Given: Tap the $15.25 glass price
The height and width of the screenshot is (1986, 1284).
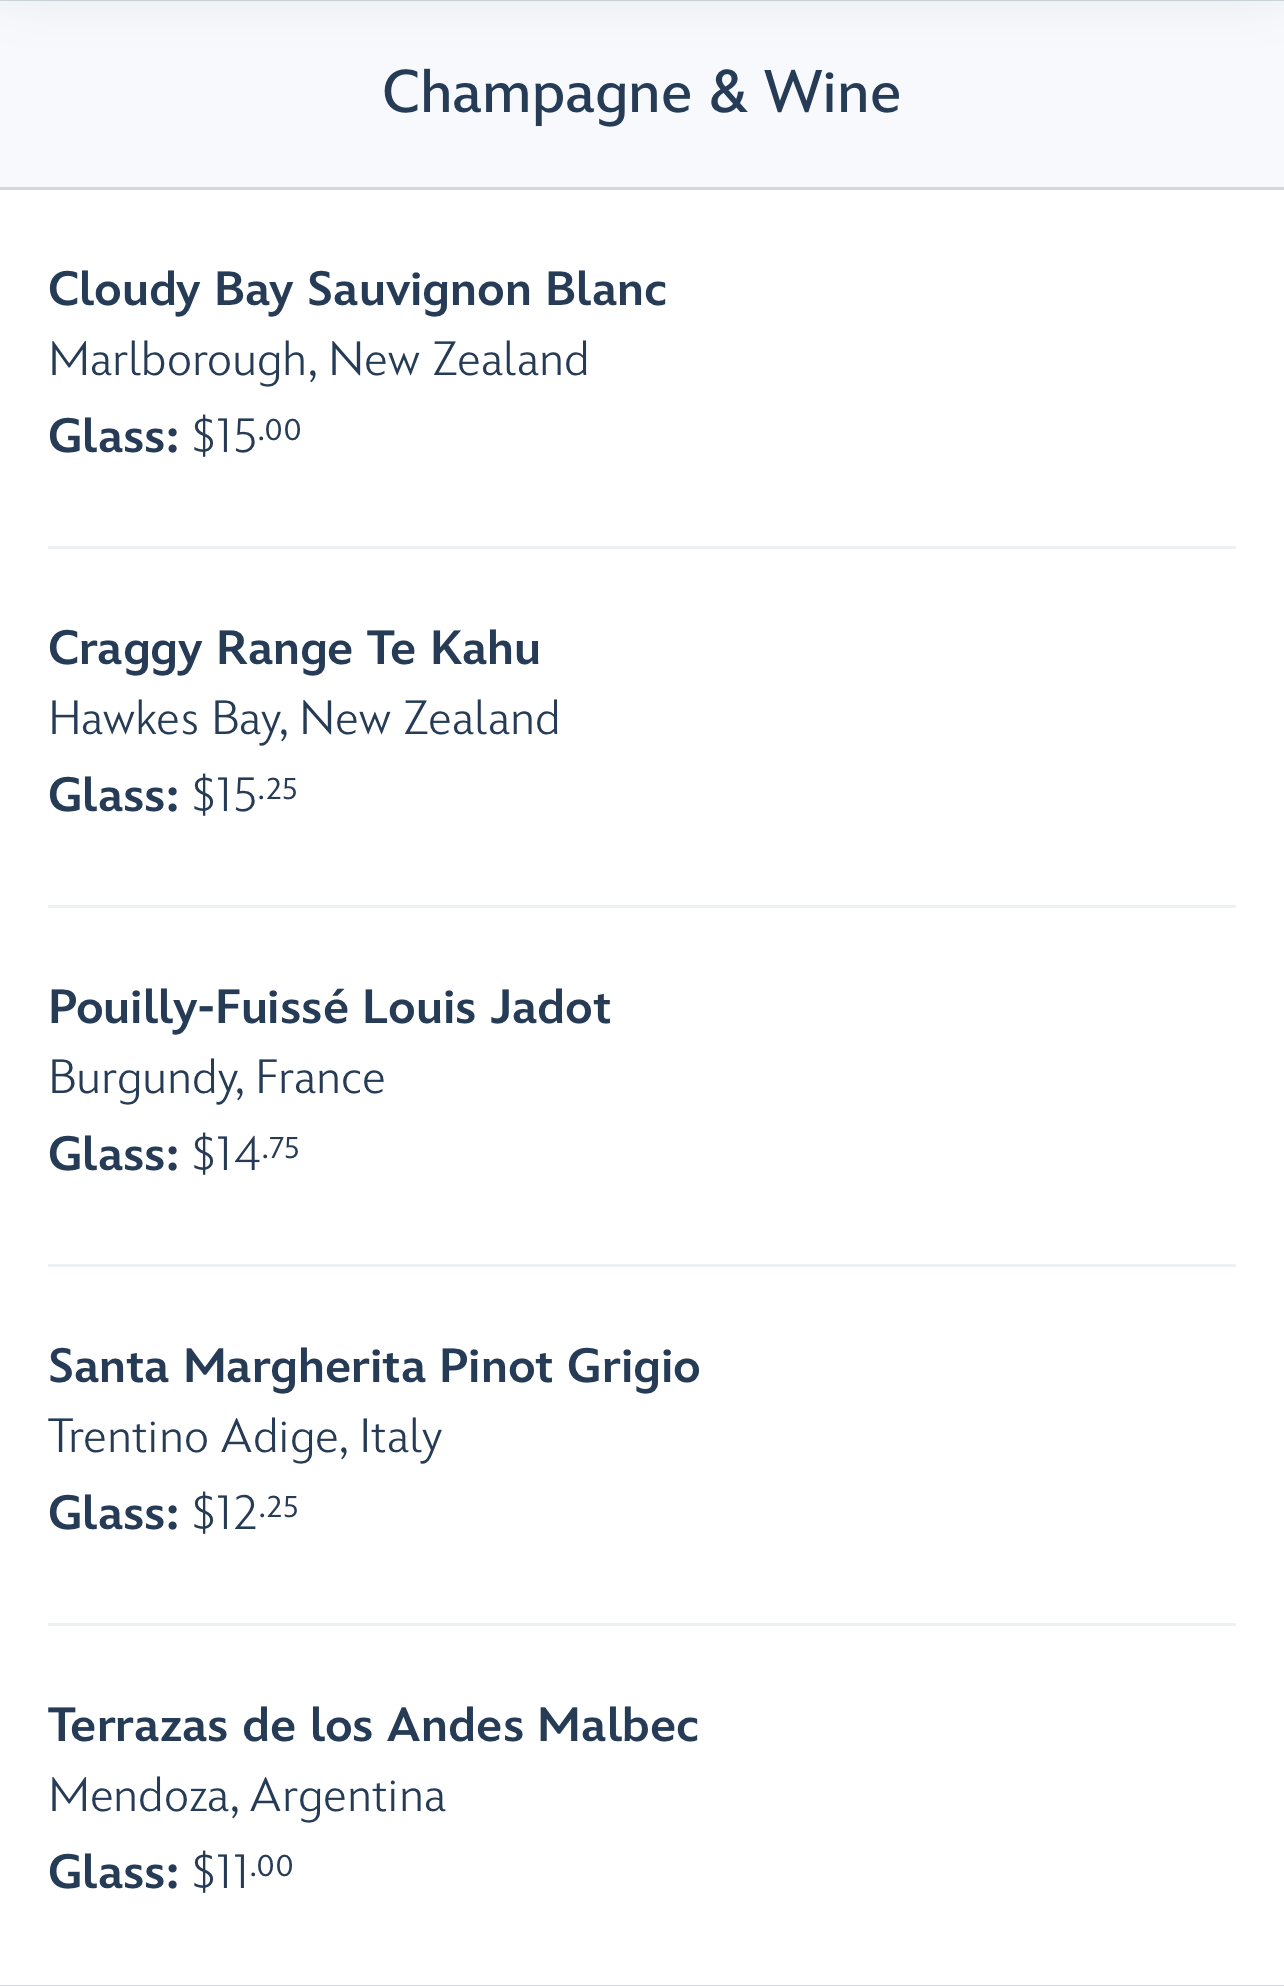Looking at the screenshot, I should pyautogui.click(x=245, y=795).
